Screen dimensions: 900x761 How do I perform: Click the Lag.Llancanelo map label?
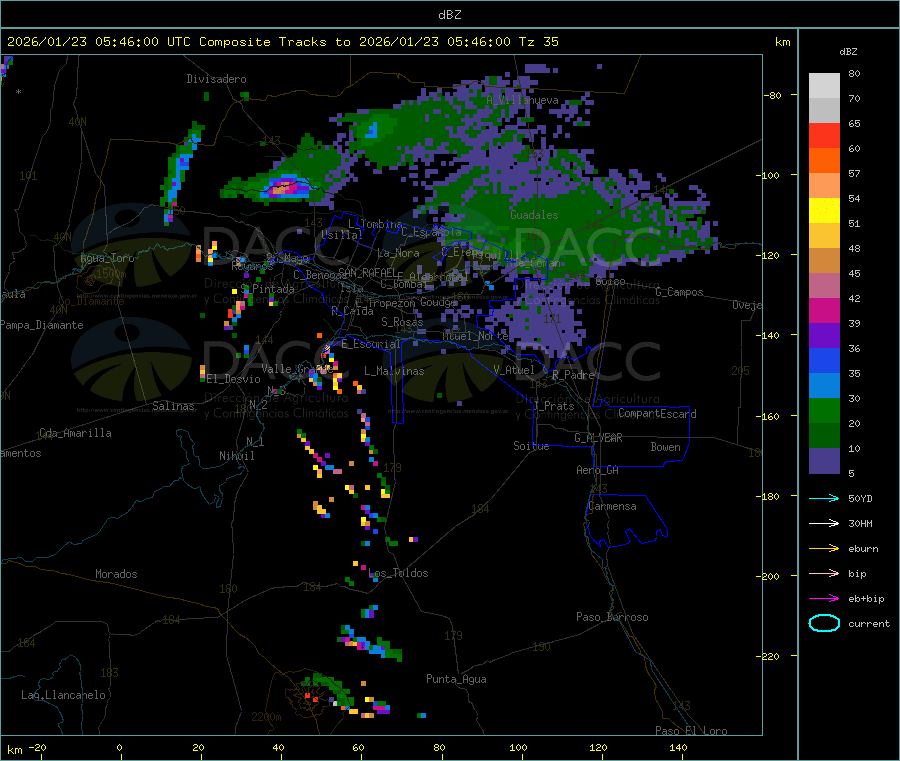(63, 695)
